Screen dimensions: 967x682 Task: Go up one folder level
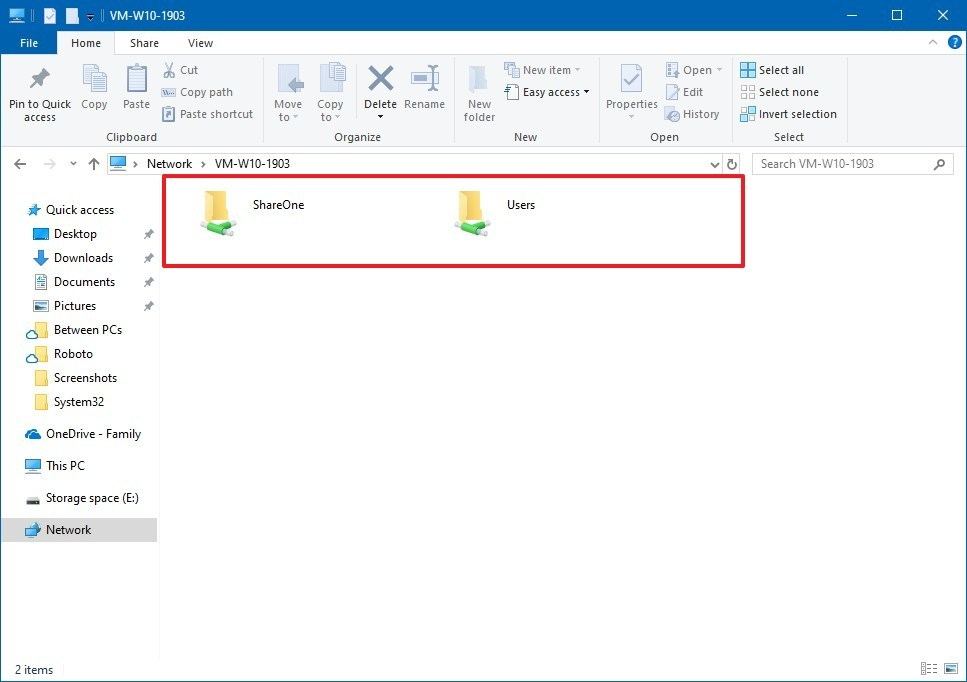(94, 163)
